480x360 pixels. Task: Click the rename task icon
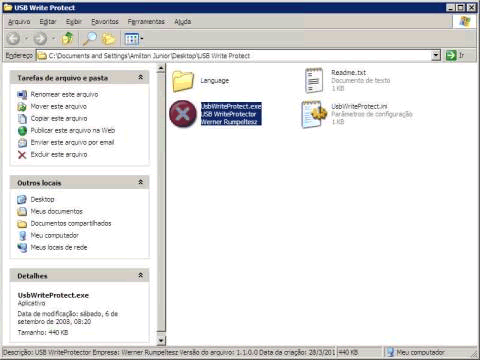point(22,95)
